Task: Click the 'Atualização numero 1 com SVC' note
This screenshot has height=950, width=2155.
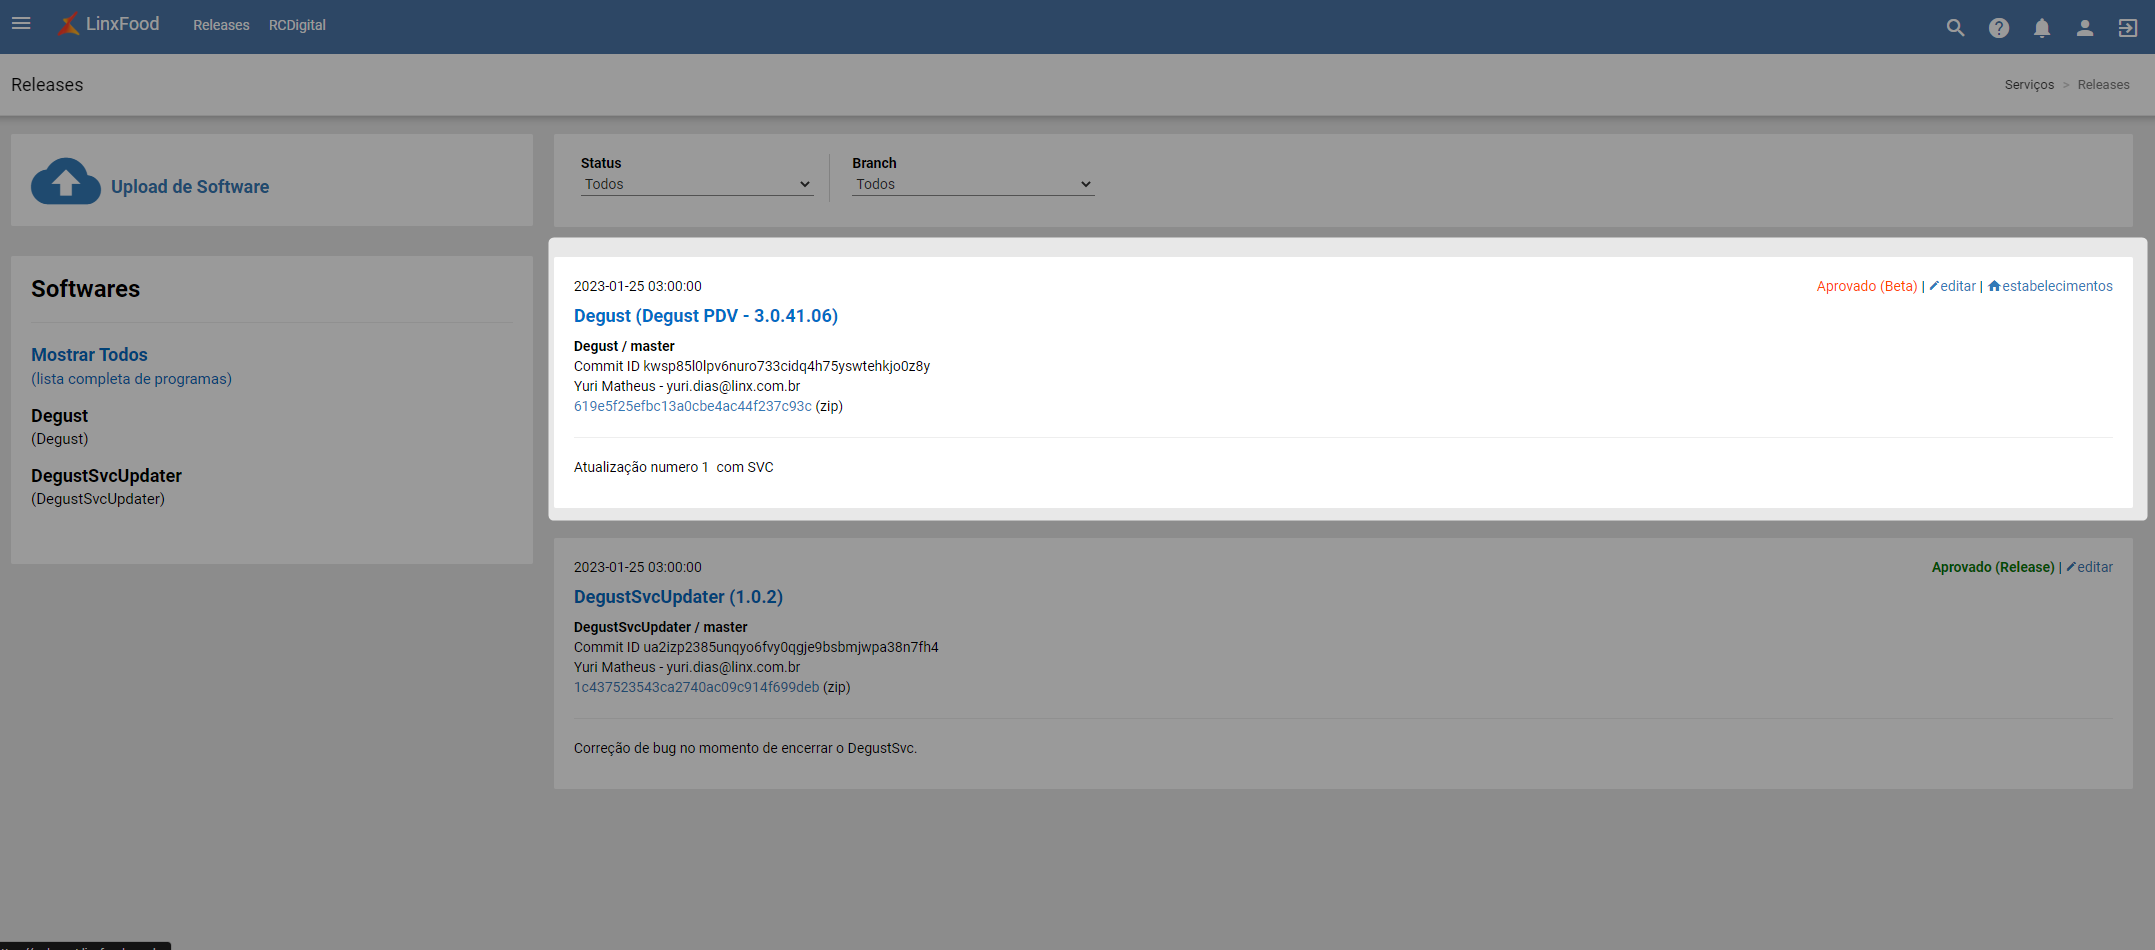Action: (674, 467)
